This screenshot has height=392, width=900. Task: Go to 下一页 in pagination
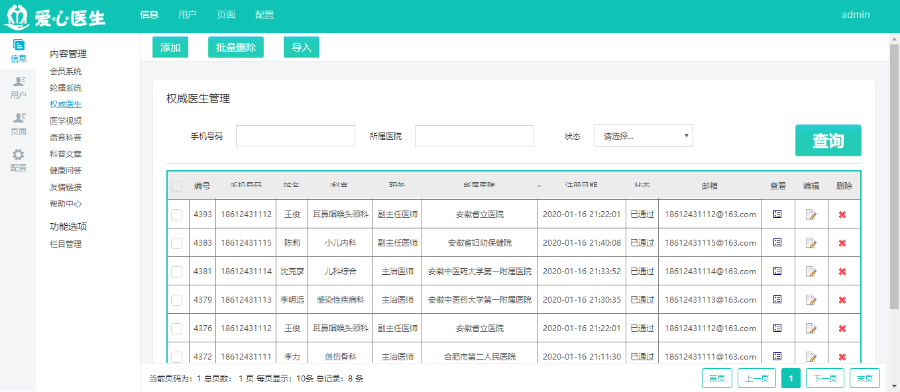[825, 378]
